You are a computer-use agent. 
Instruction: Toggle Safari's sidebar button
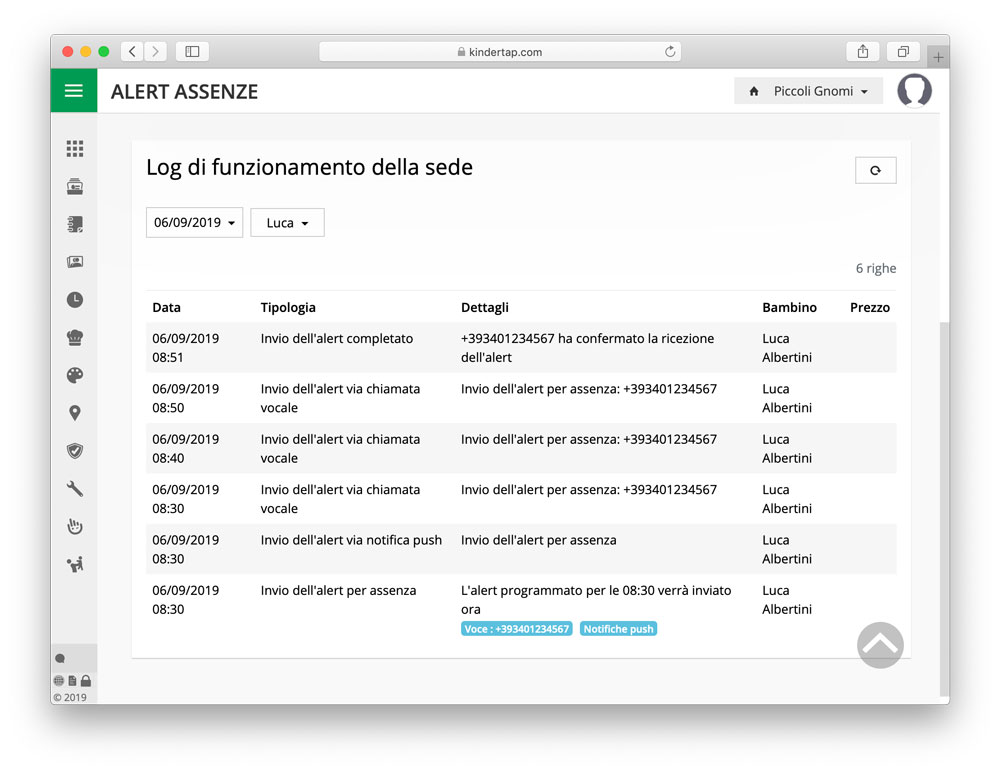point(192,52)
